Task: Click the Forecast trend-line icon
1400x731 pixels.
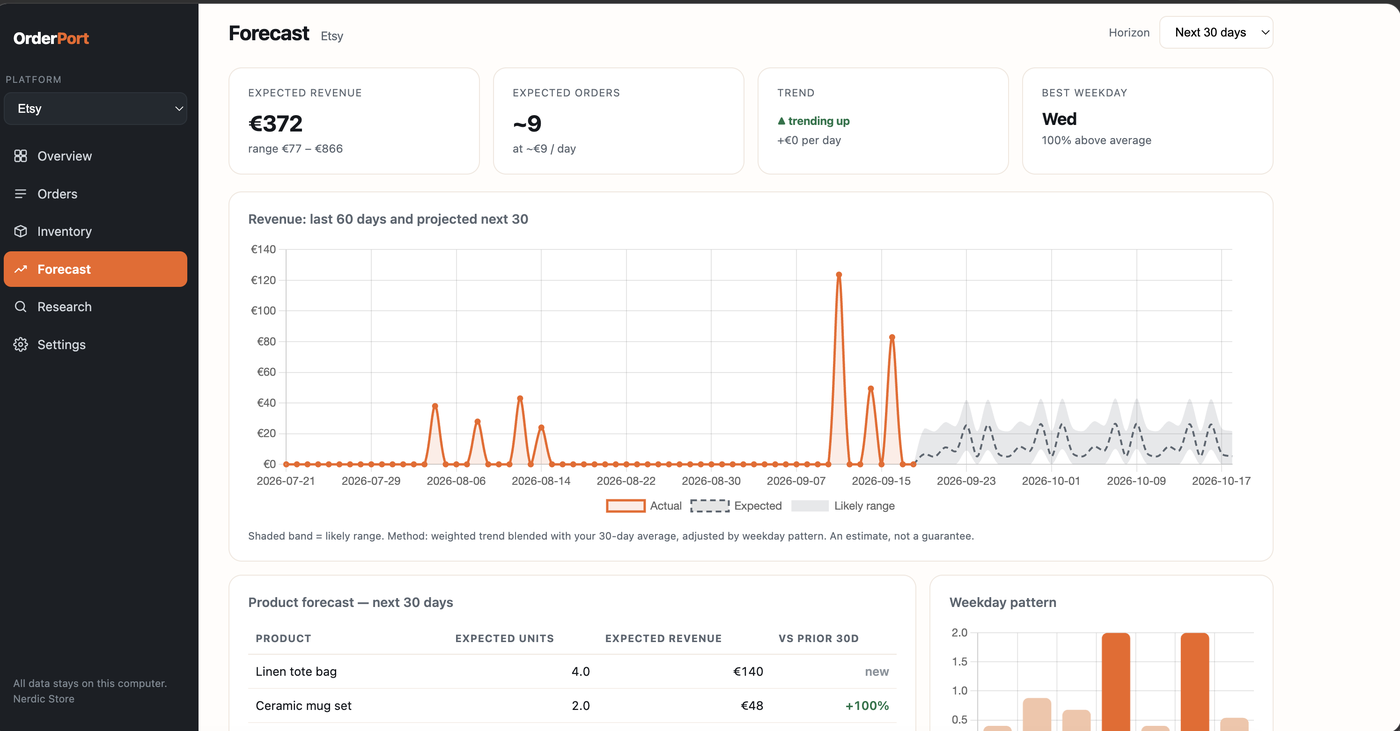Action: click(20, 269)
